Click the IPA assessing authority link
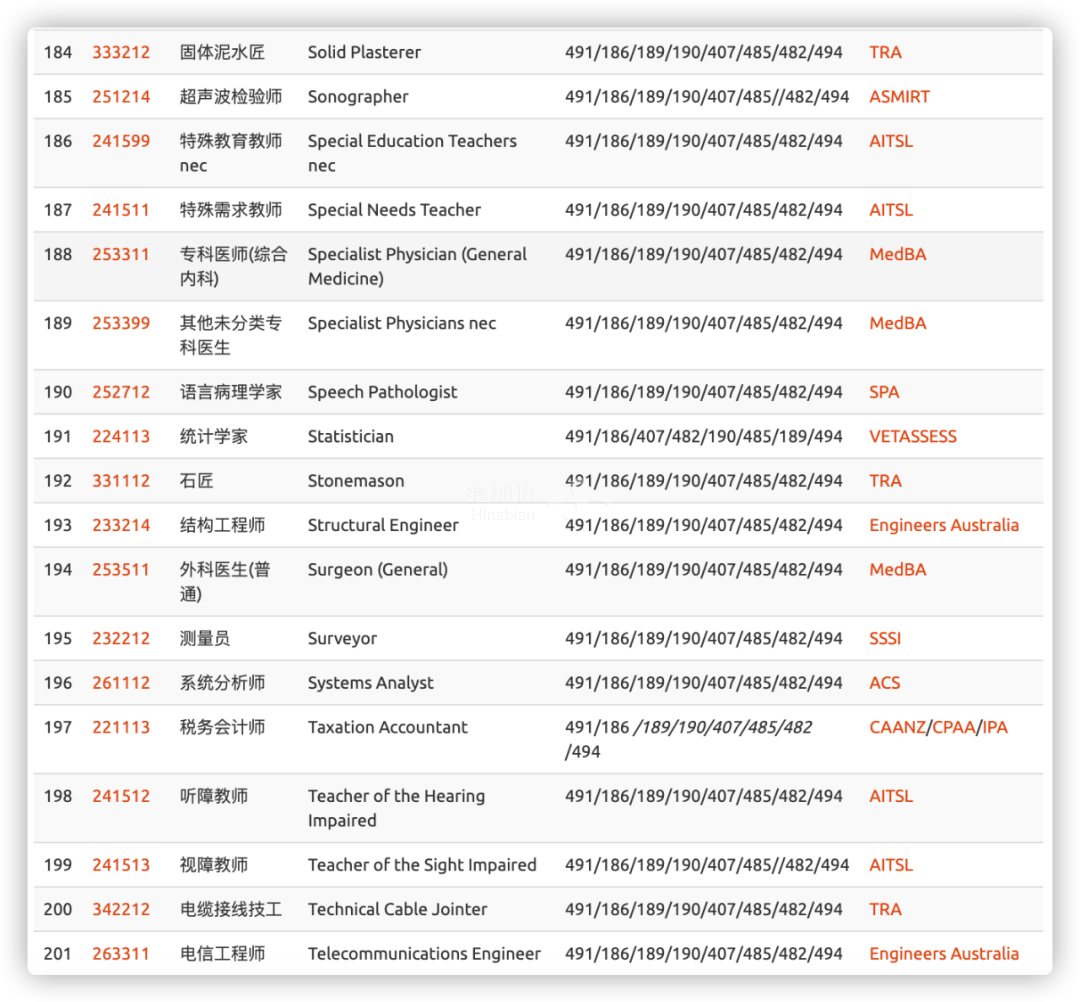The width and height of the screenshot is (1080, 1002). click(995, 727)
